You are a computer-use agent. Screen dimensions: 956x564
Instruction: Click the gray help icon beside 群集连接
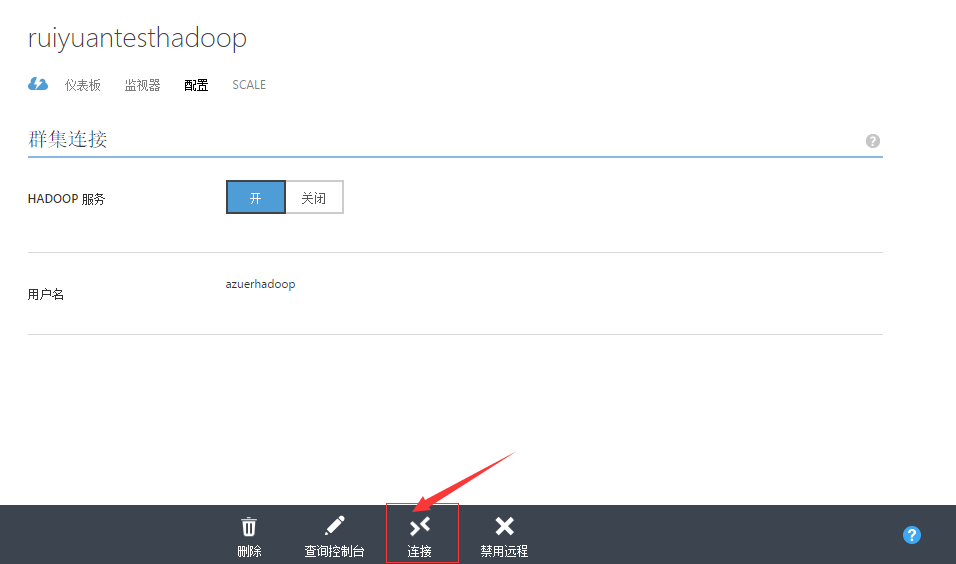coord(873,141)
